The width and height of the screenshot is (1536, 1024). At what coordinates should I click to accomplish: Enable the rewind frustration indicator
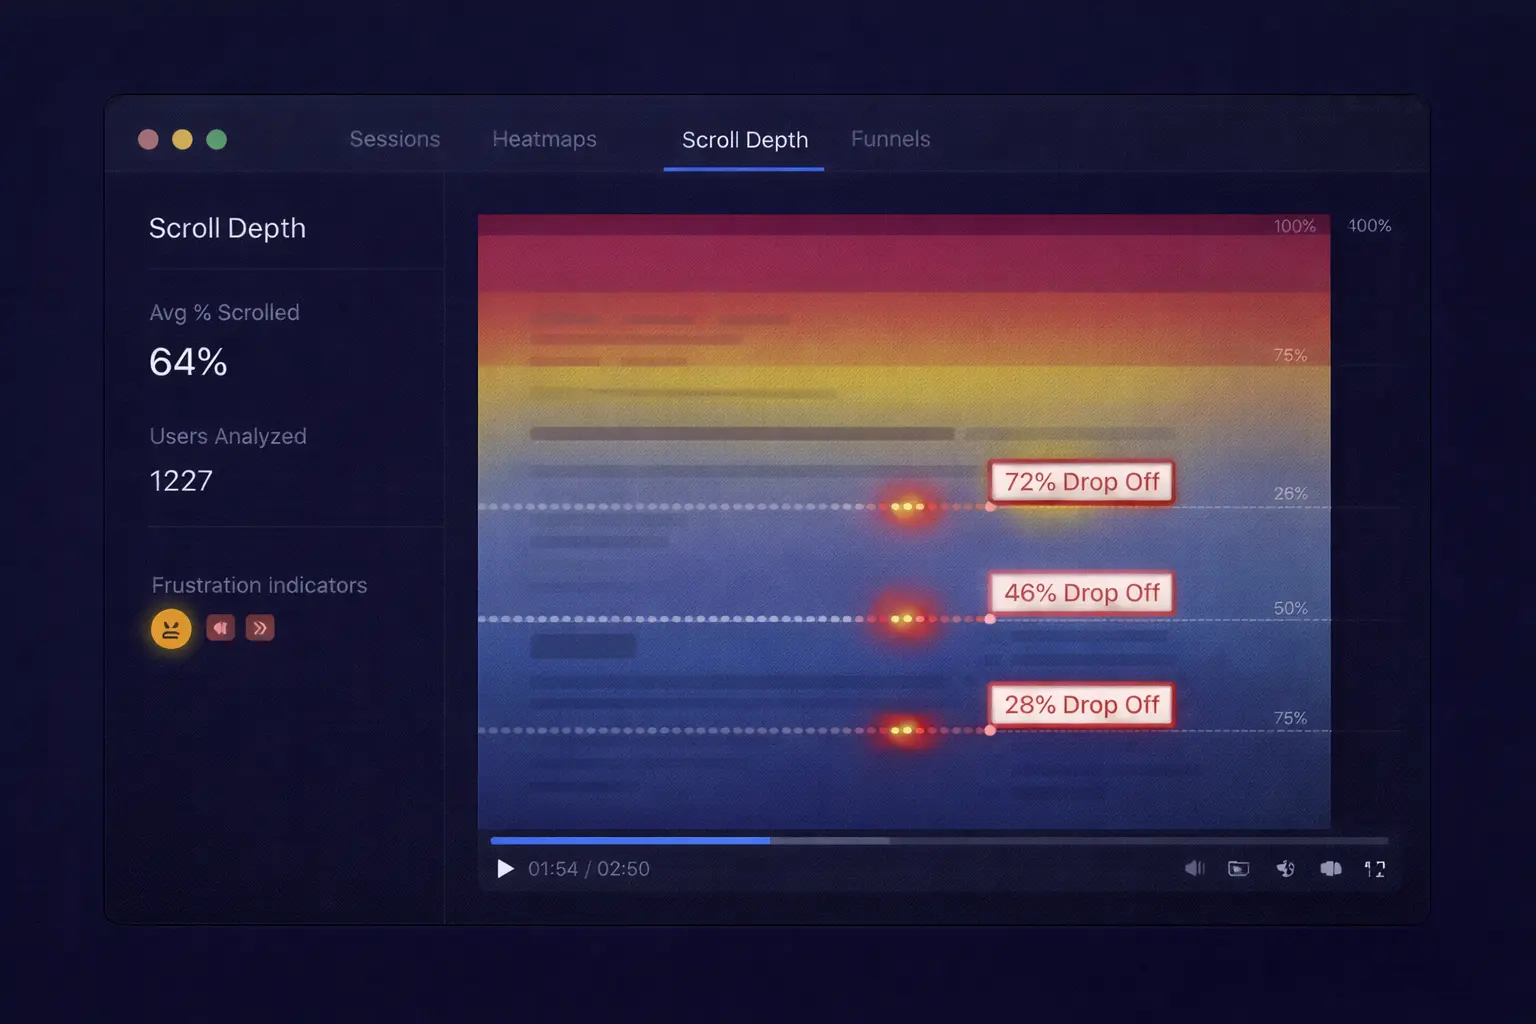point(220,628)
